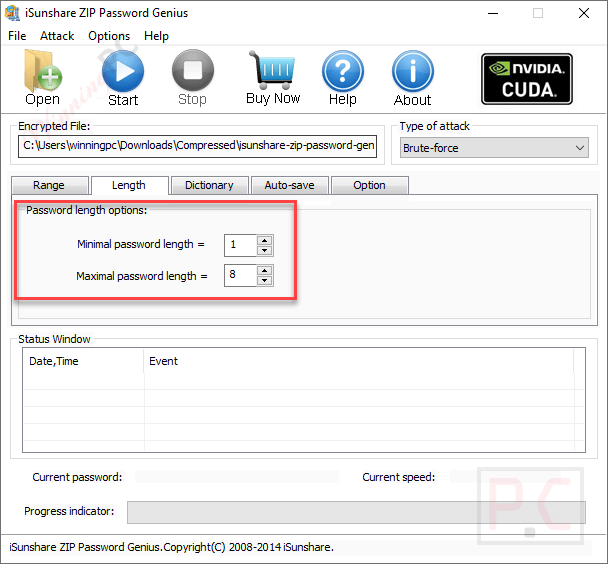Click the 'Maximal password length =' label
Image resolution: width=608 pixels, height=564 pixels.
coord(142,276)
